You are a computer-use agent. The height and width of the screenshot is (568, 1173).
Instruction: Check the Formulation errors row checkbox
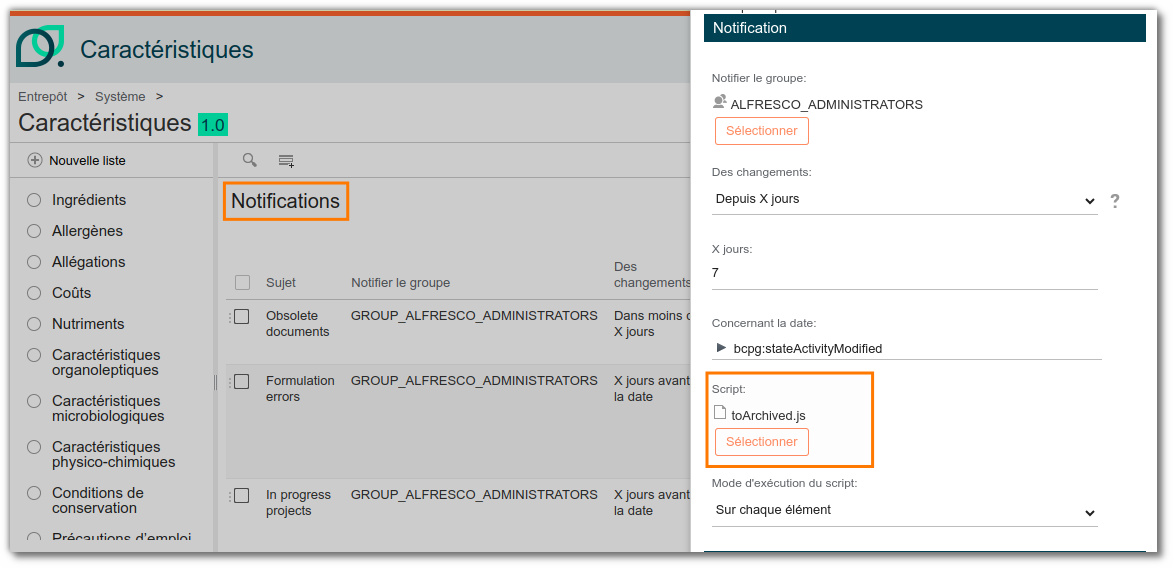tap(242, 382)
